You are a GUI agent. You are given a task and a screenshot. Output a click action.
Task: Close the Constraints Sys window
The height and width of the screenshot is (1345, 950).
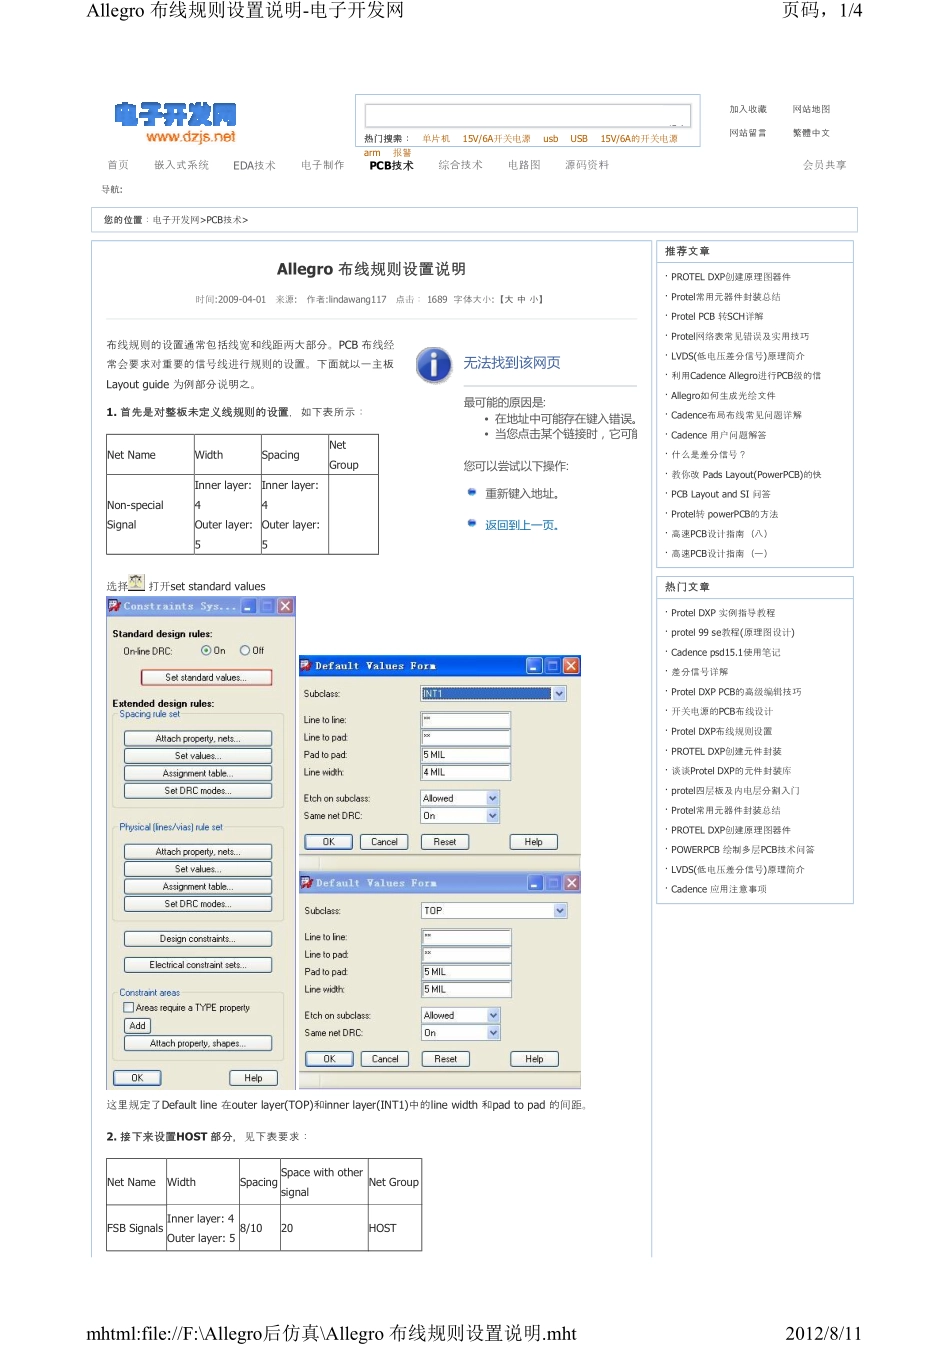point(285,606)
